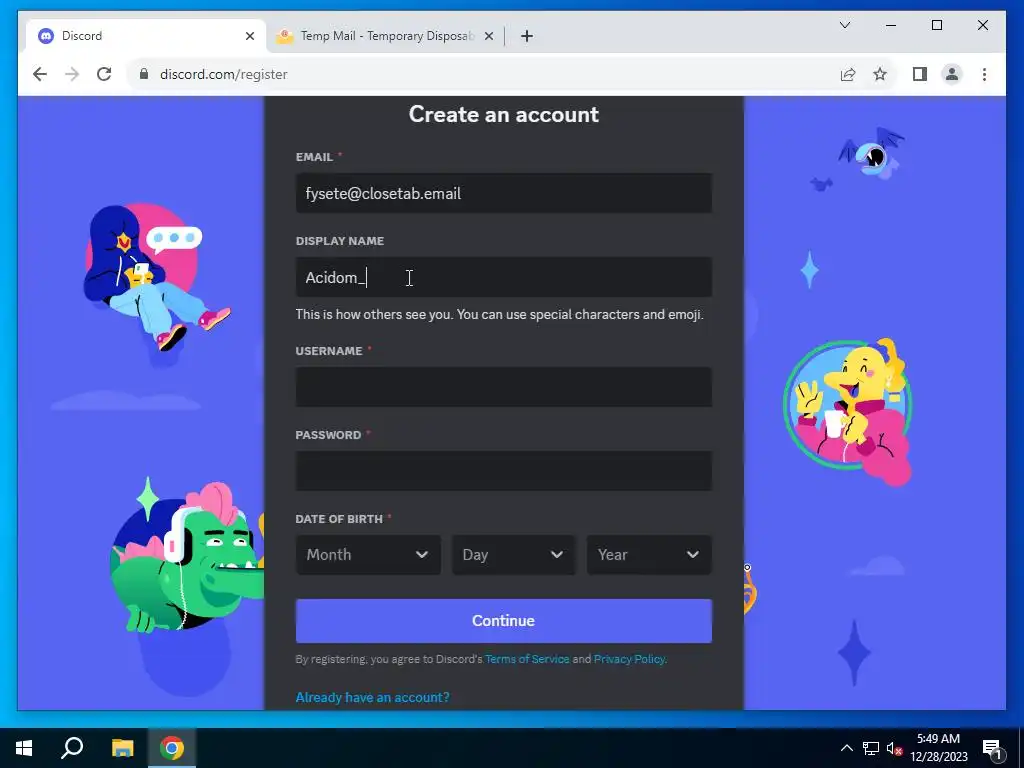The height and width of the screenshot is (768, 1024).
Task: Open the taskbar clock and date
Action: [x=939, y=748]
